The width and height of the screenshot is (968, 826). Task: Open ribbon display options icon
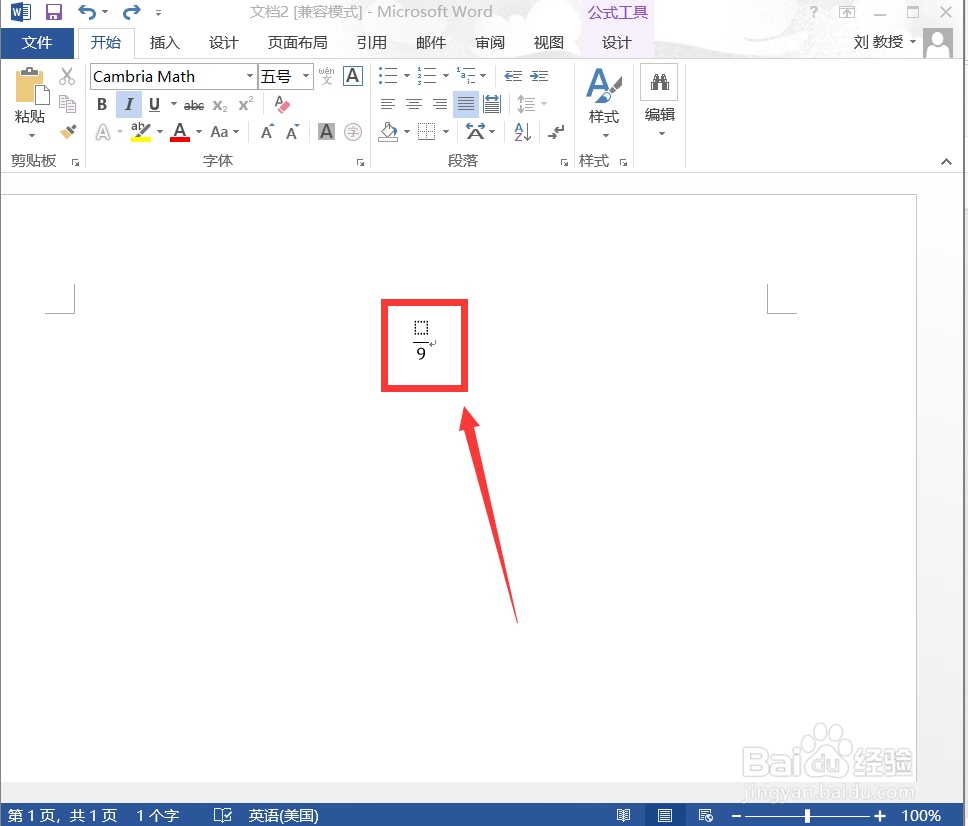click(847, 12)
